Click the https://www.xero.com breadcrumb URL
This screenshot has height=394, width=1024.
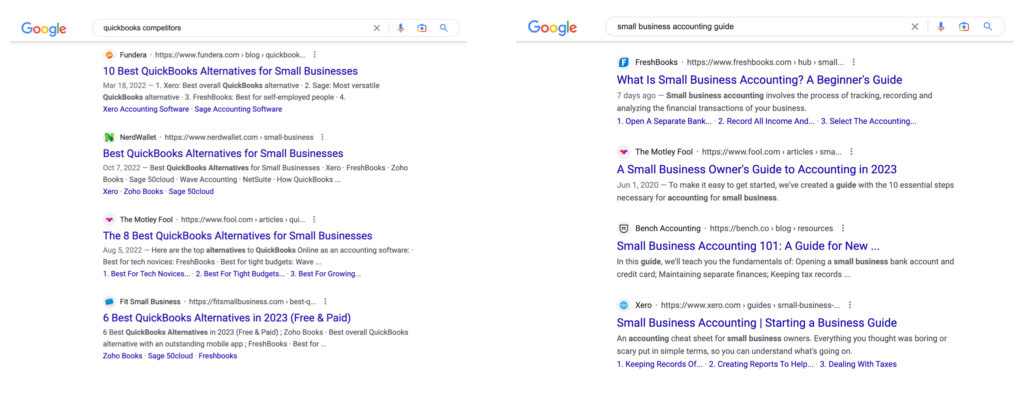click(751, 305)
